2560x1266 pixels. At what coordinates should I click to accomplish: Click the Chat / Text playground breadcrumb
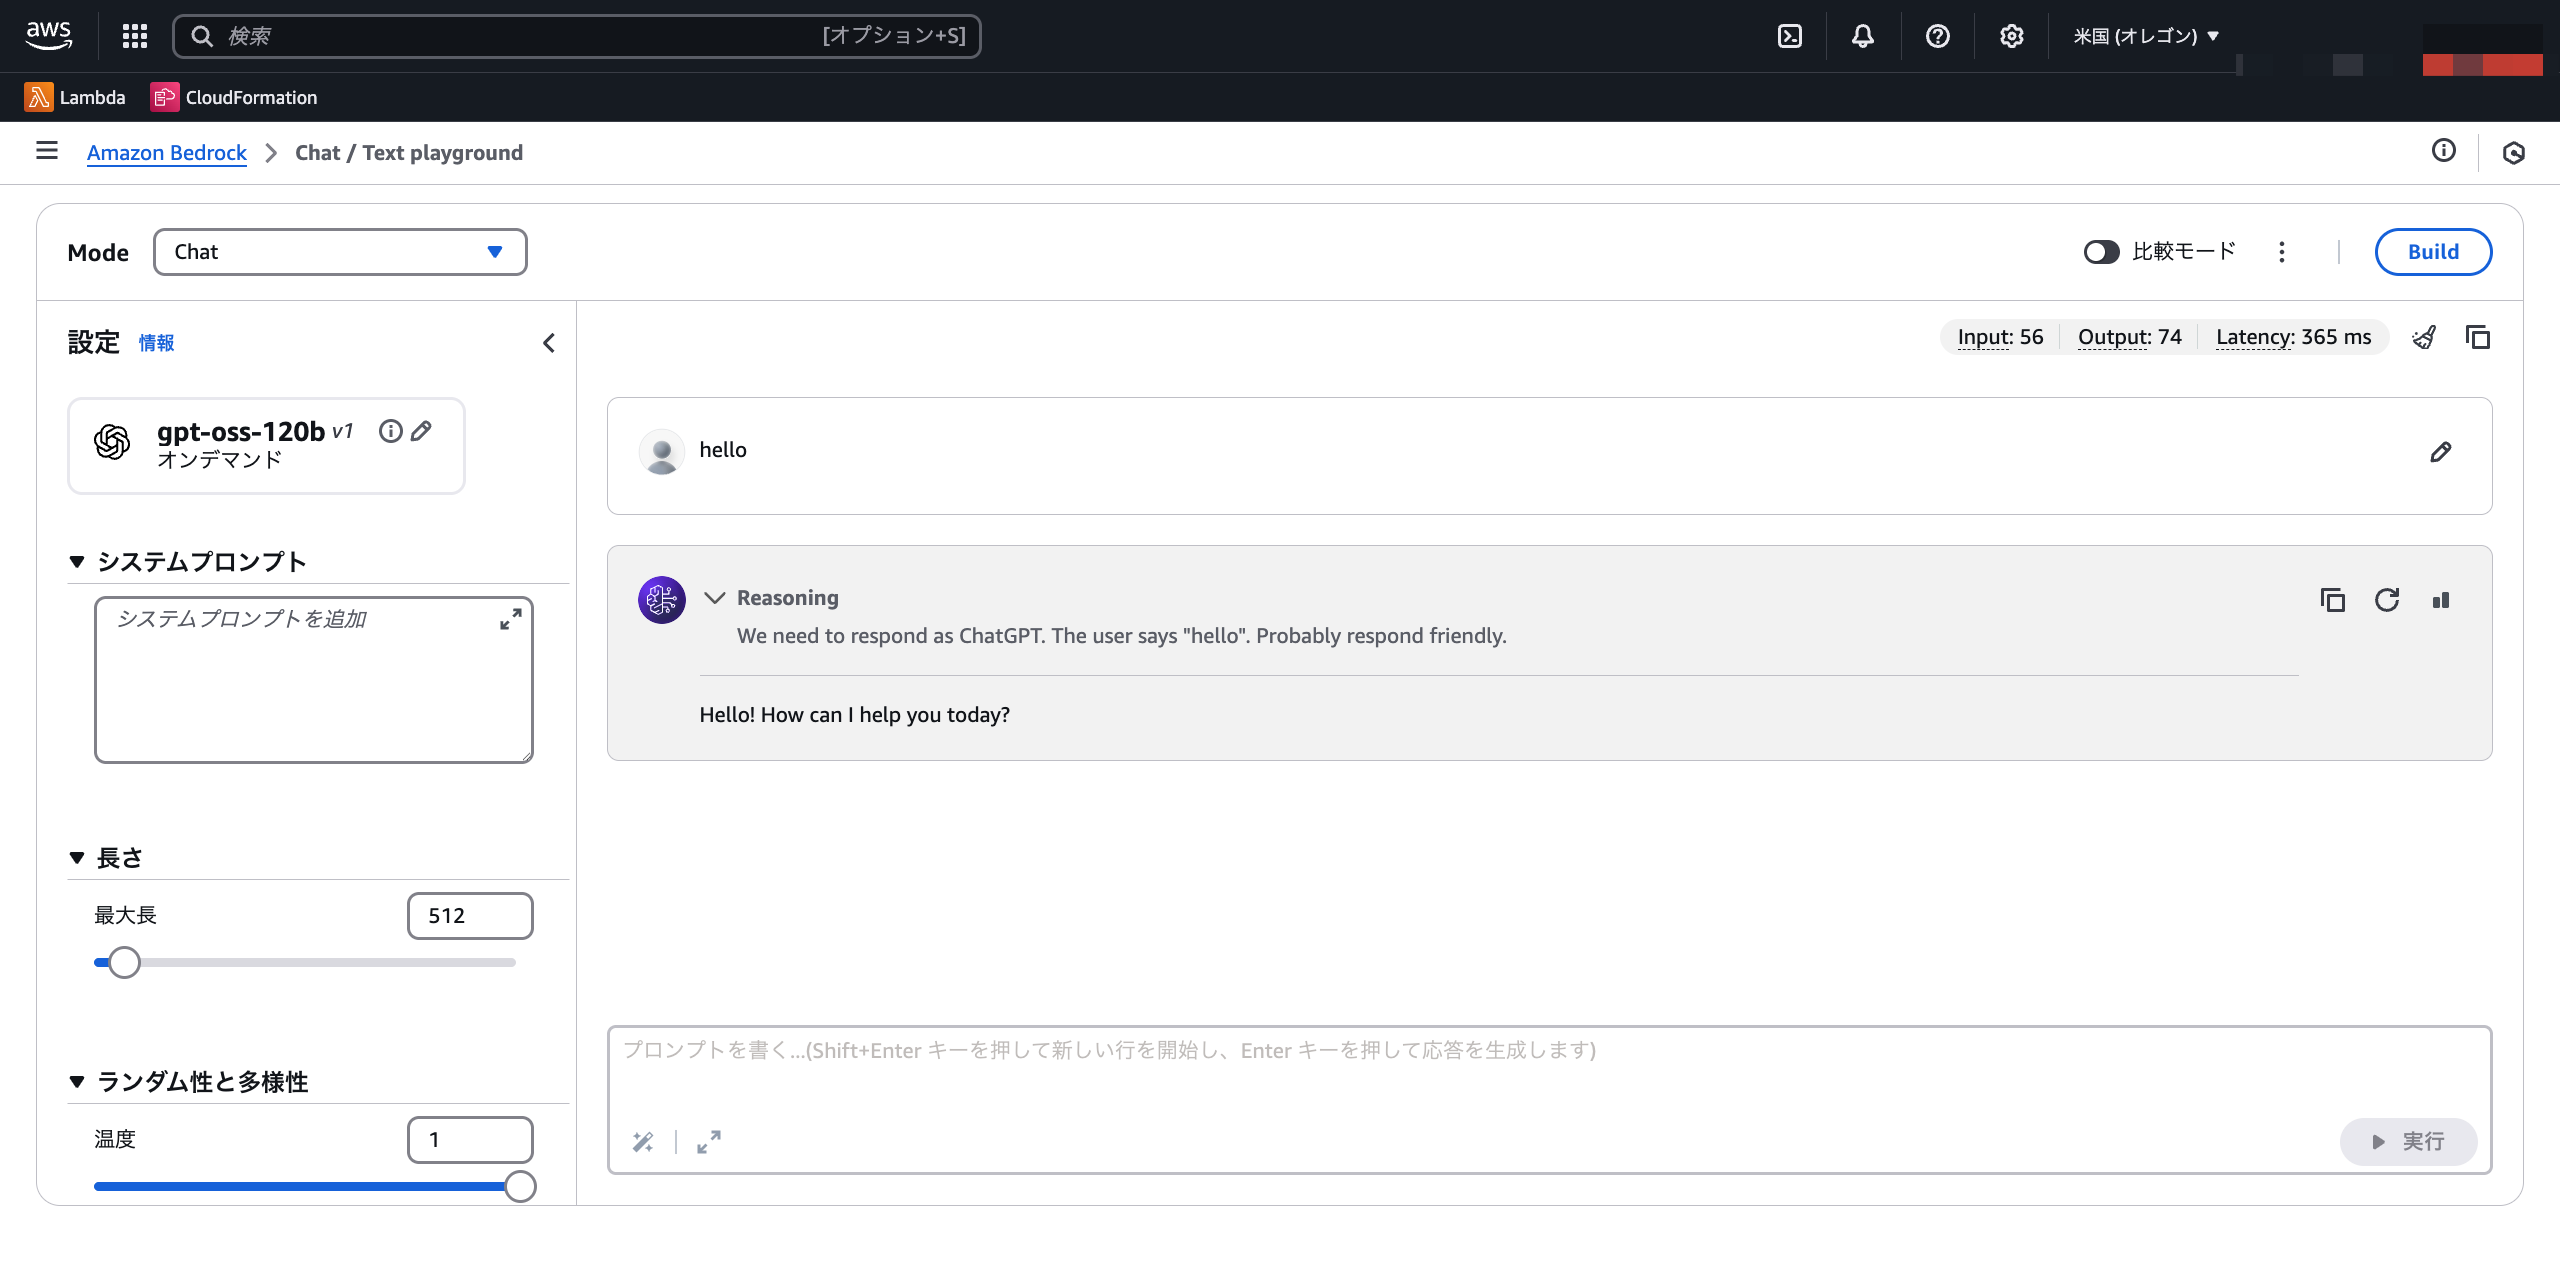[x=409, y=152]
